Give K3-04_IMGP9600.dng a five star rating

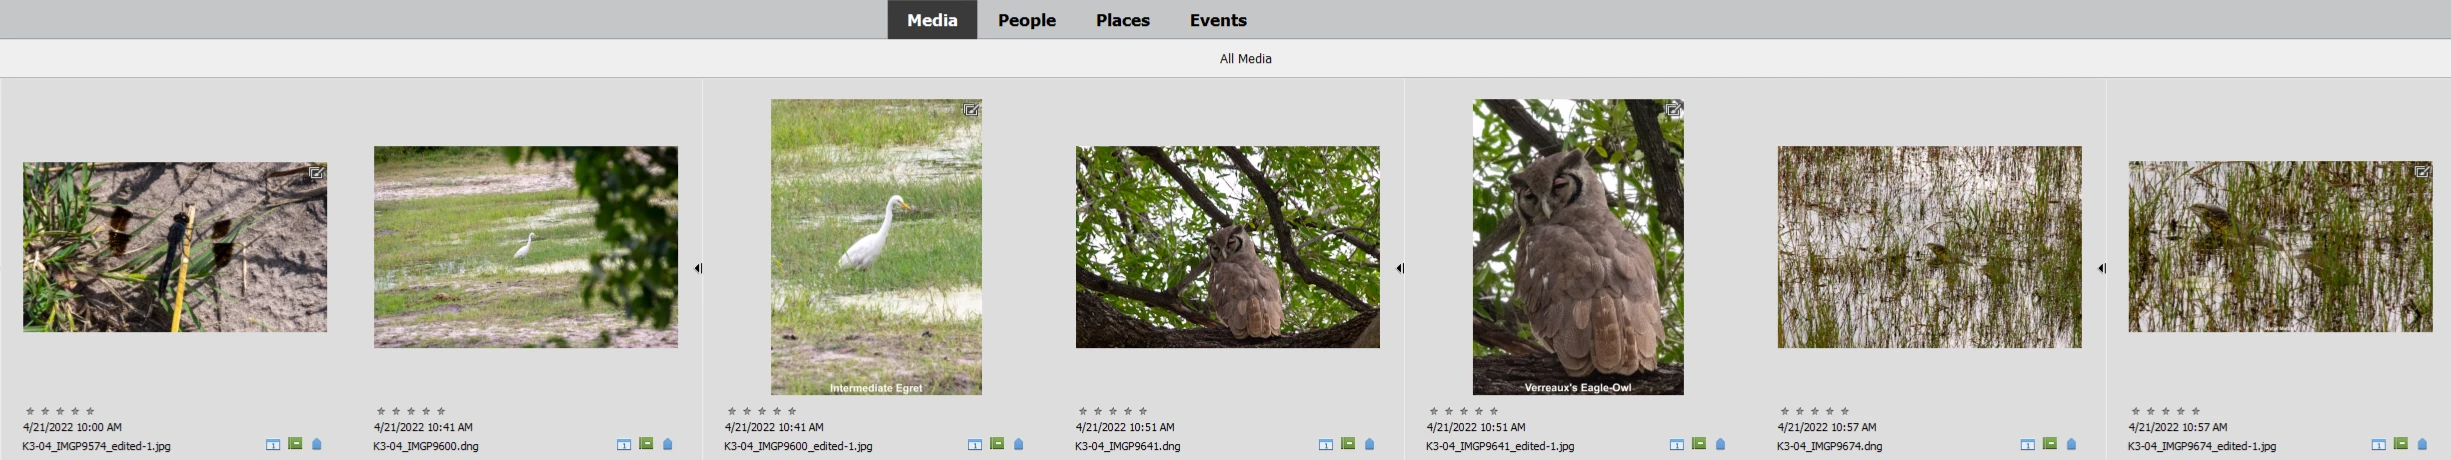click(441, 411)
